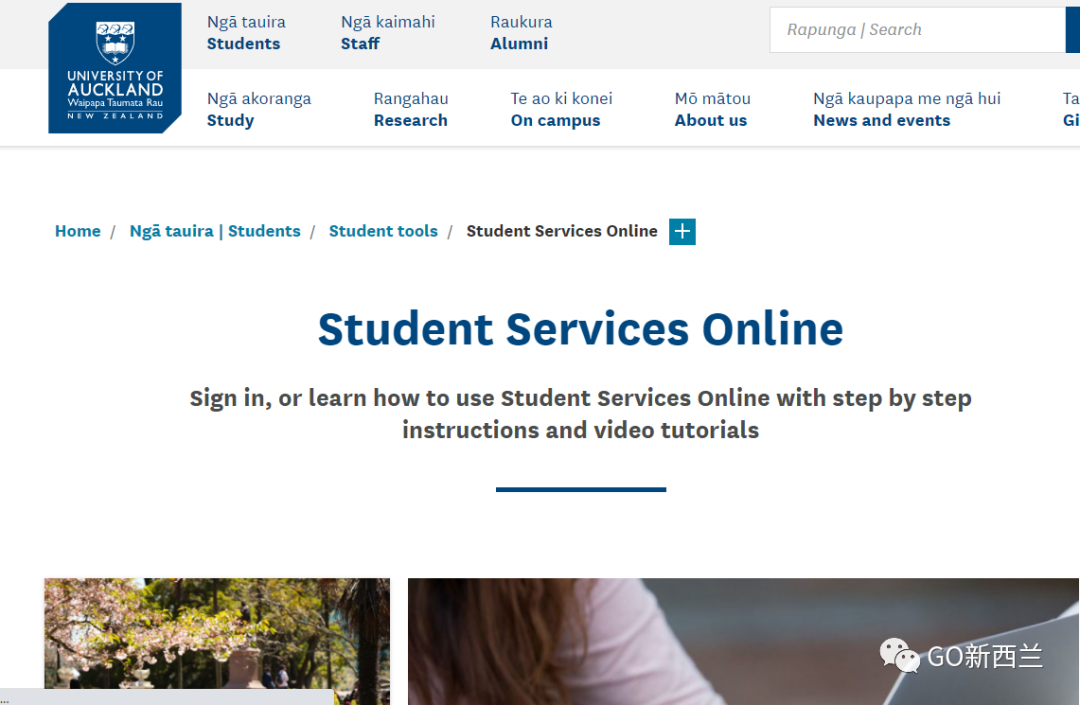Click the Sign in subtitle paragraph
The width and height of the screenshot is (1080, 705).
point(581,414)
